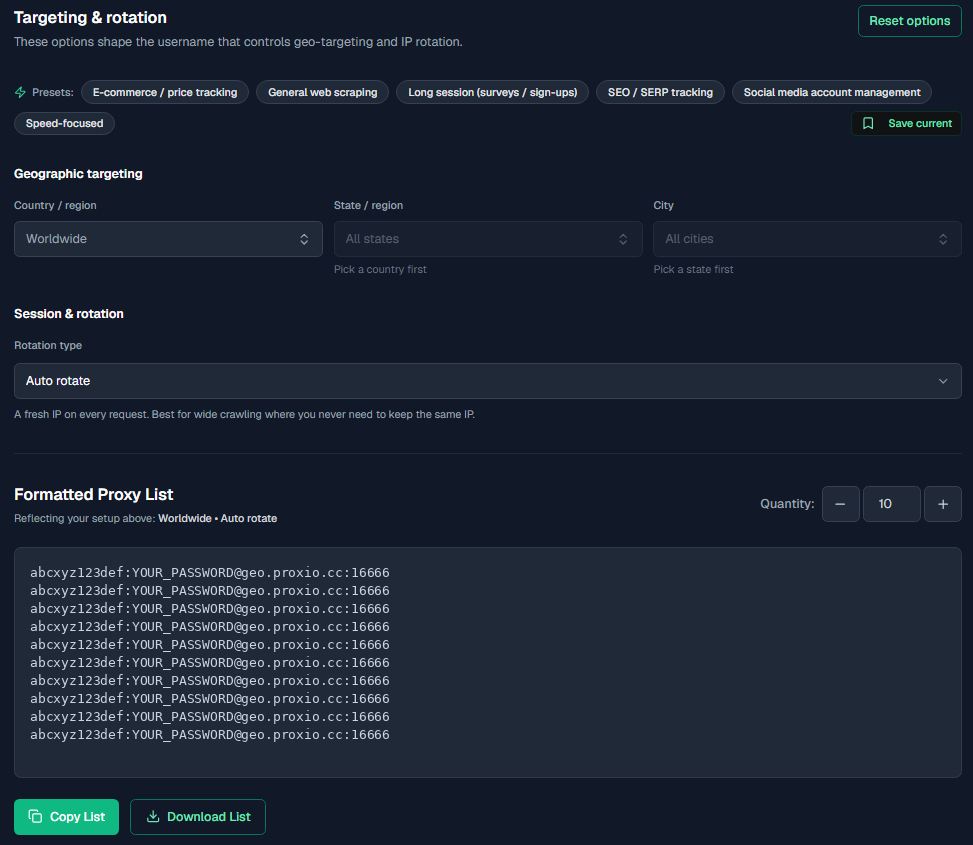Screen dimensions: 973x845
Task: Open the All cities dropdown
Action: (x=807, y=239)
